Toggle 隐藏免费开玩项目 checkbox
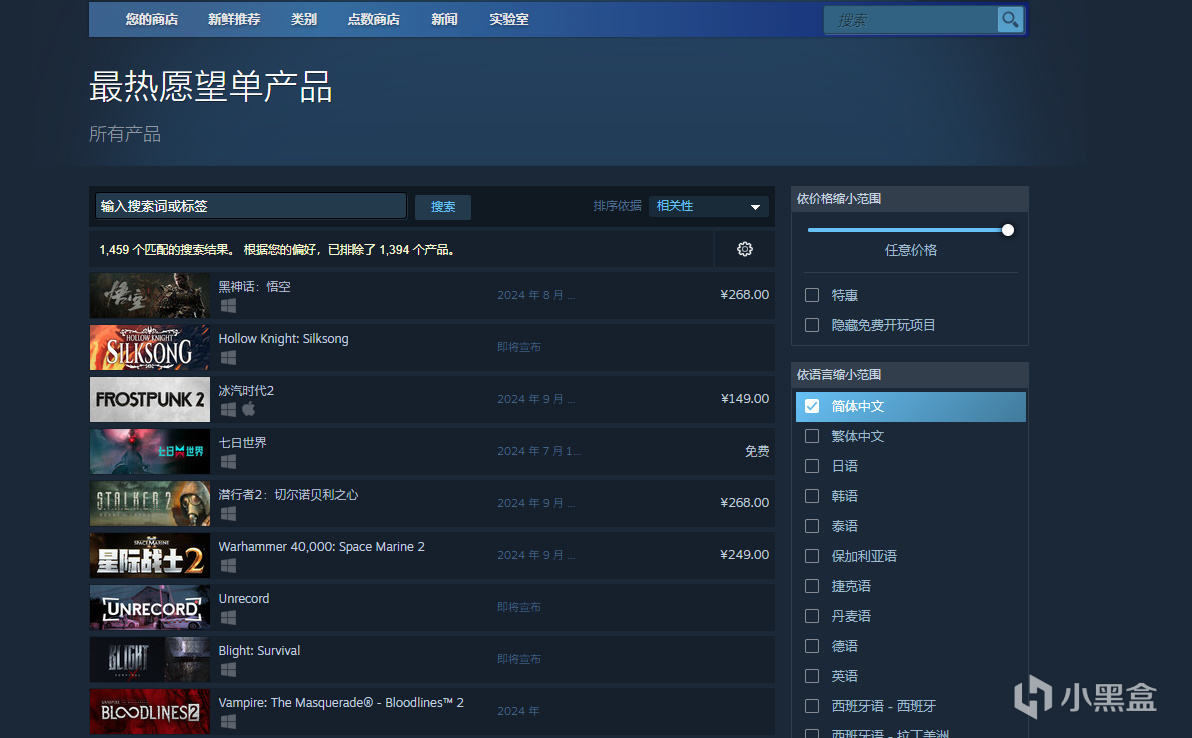Image resolution: width=1192 pixels, height=738 pixels. point(812,325)
